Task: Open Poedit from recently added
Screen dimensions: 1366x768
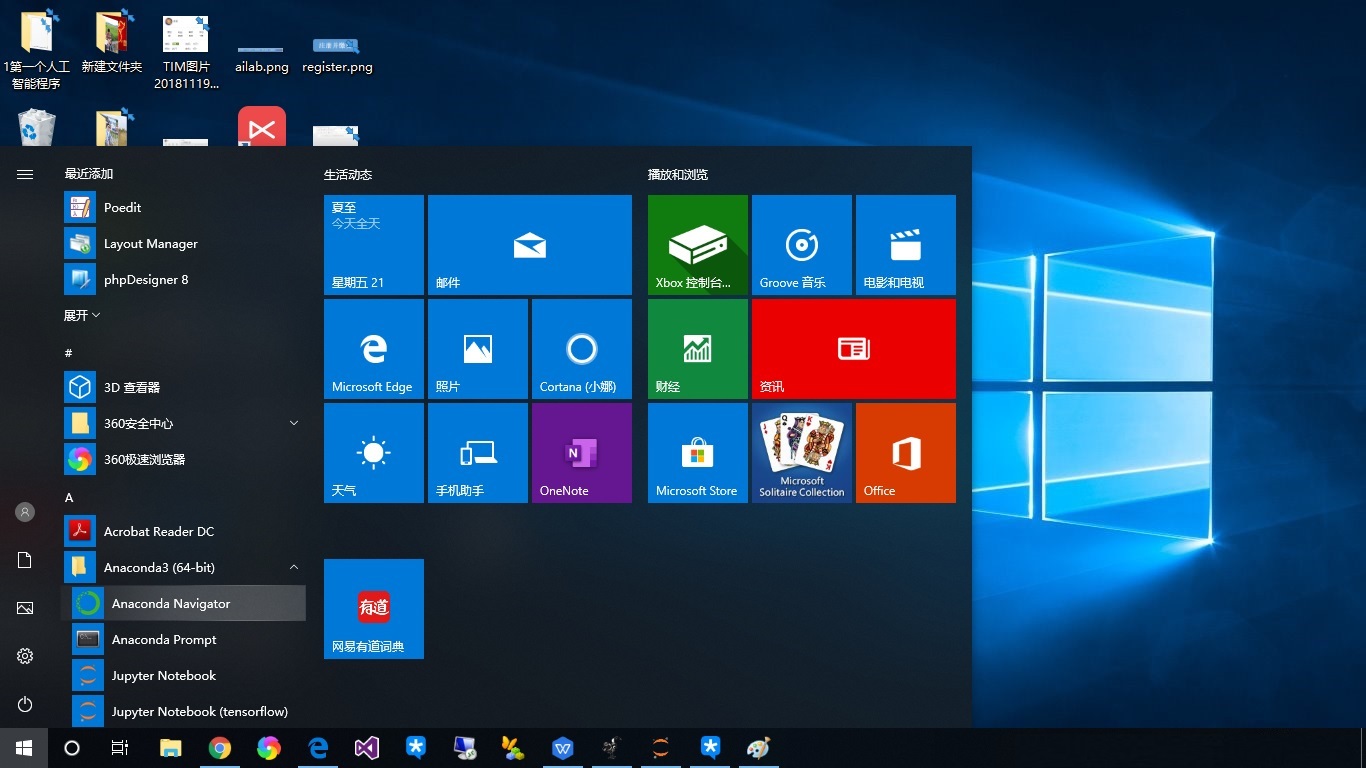Action: (185, 208)
